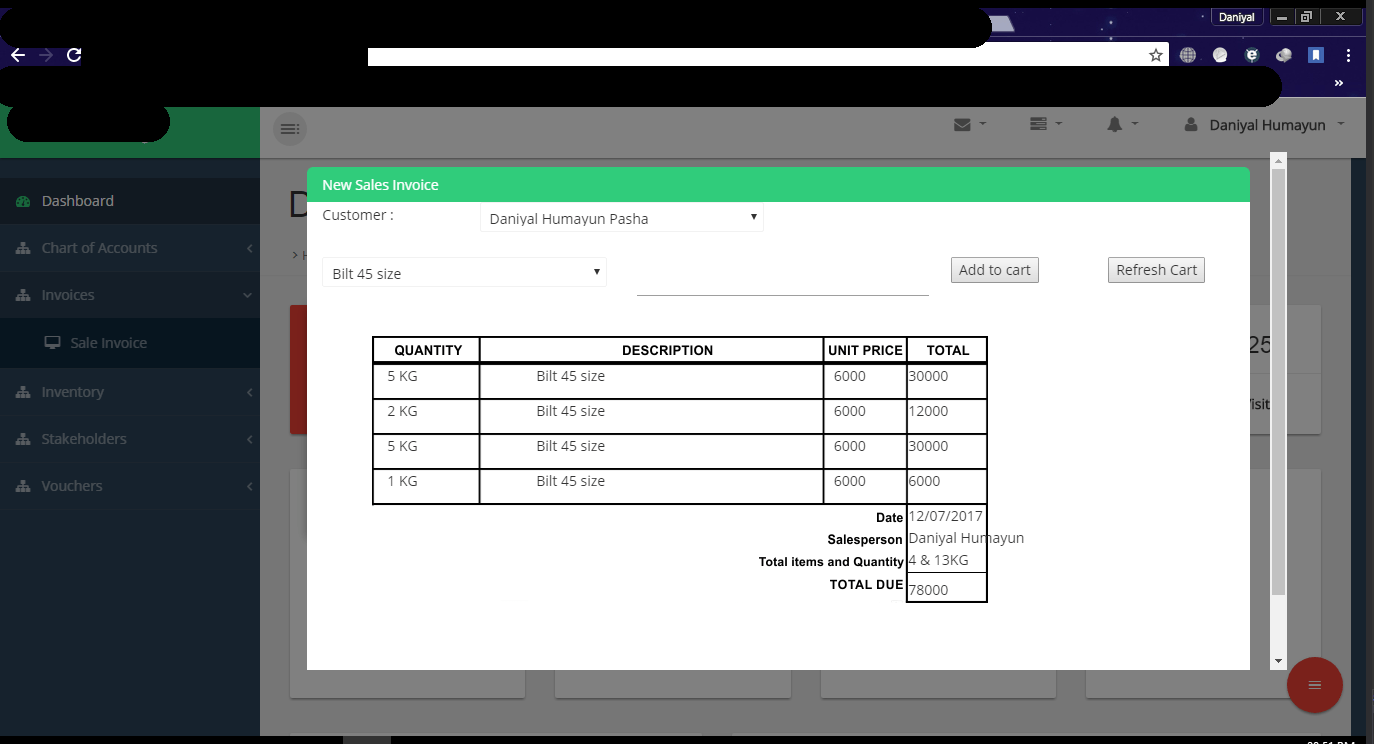This screenshot has height=744, width=1374.
Task: Click the server tasks icon in header
Action: [1038, 124]
